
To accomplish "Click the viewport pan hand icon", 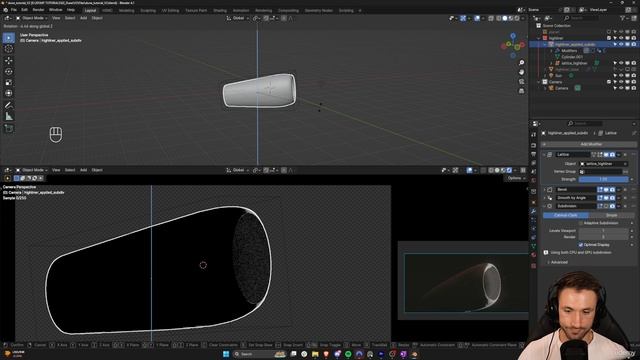I will 521,72.
